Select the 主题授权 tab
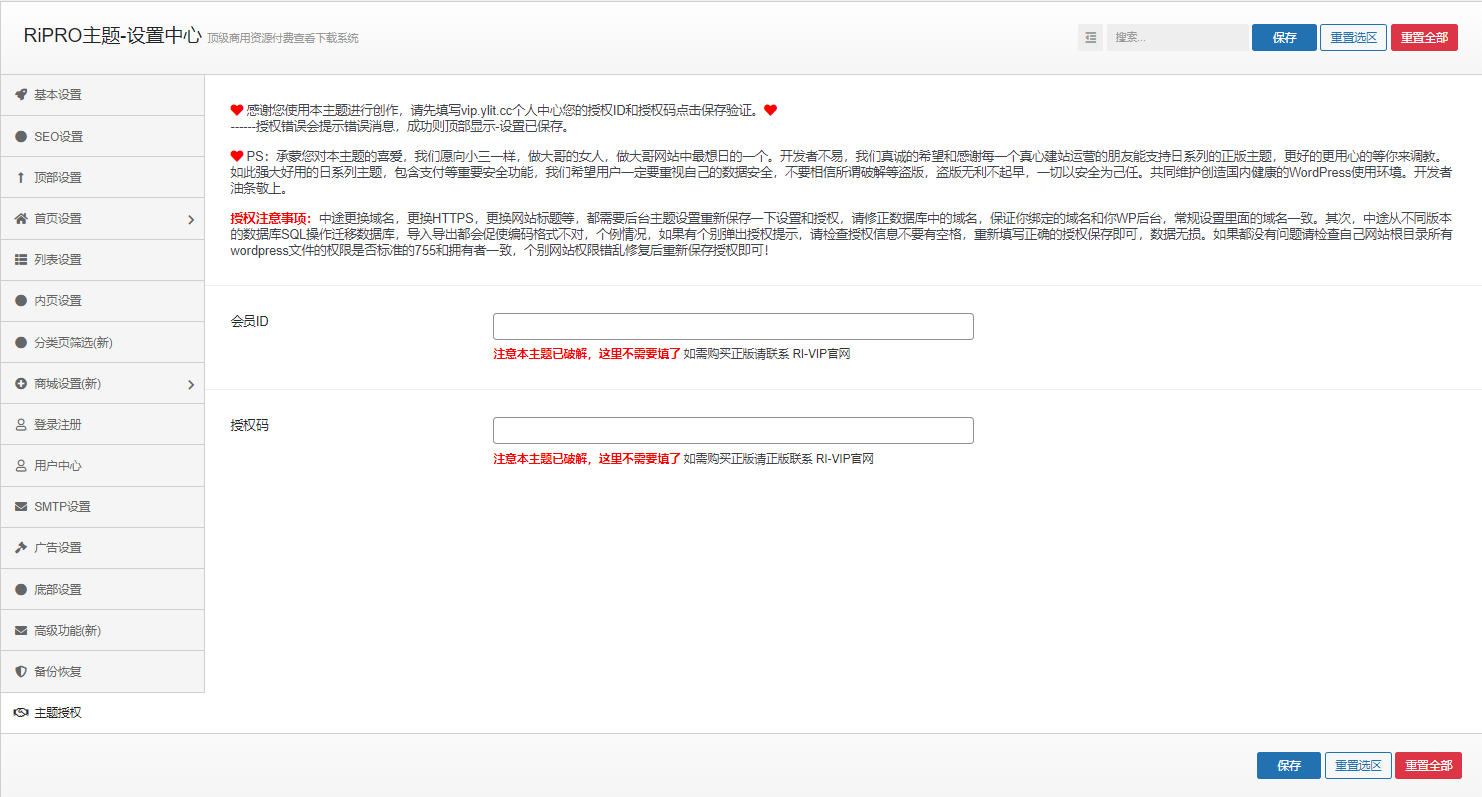The width and height of the screenshot is (1482, 797). (102, 712)
